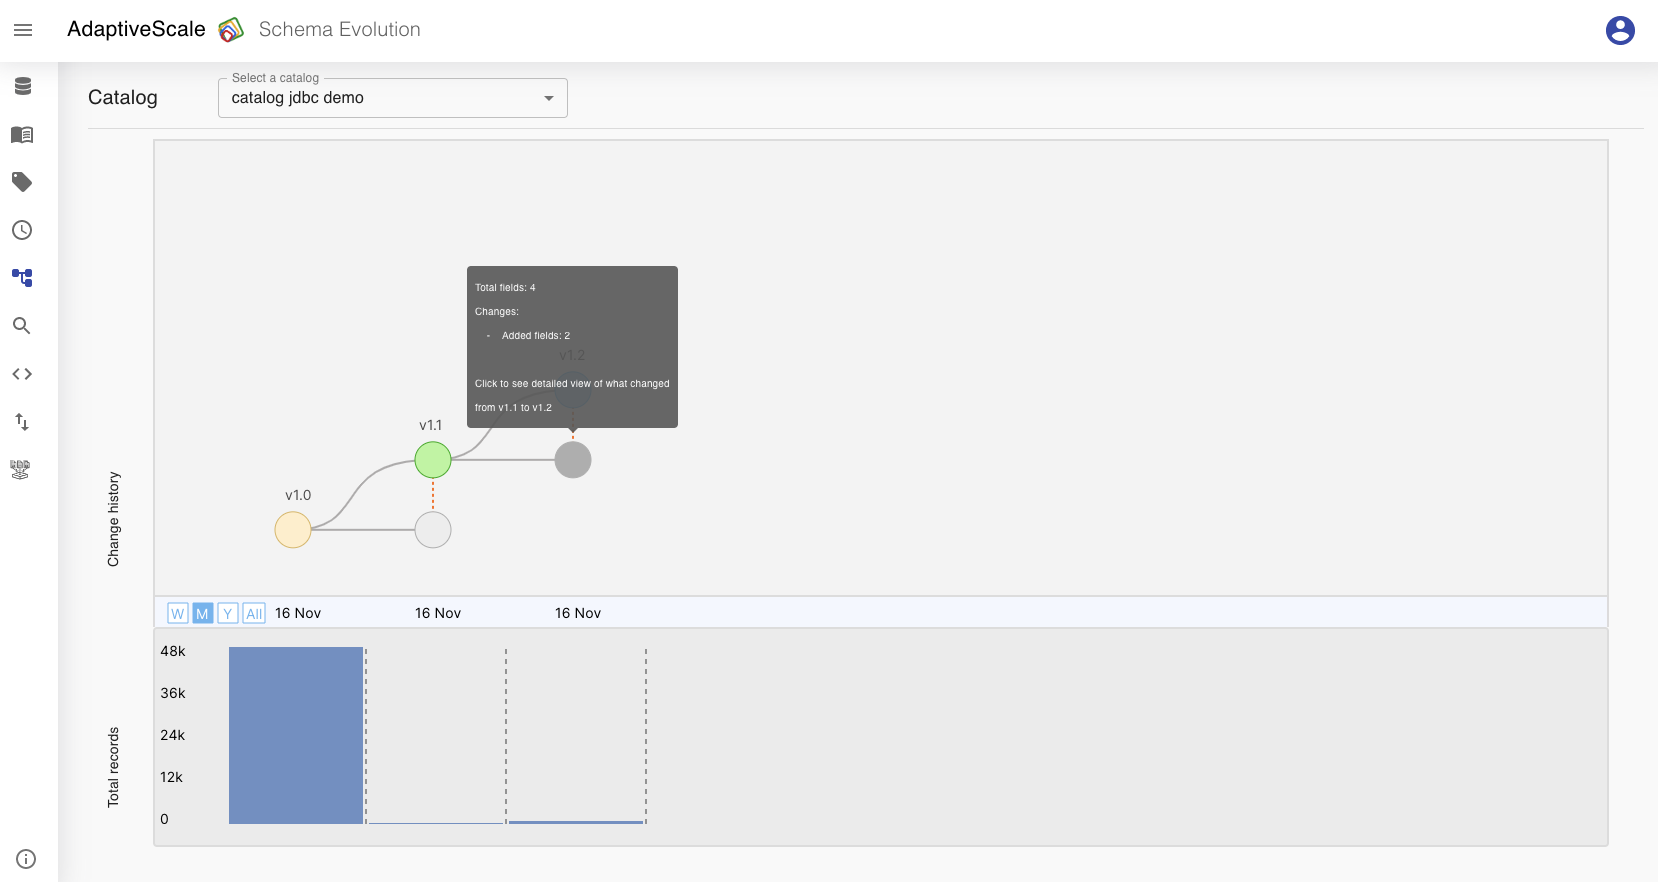The height and width of the screenshot is (882, 1658).
Task: Select the light gray node below v1.1
Action: [x=433, y=530]
